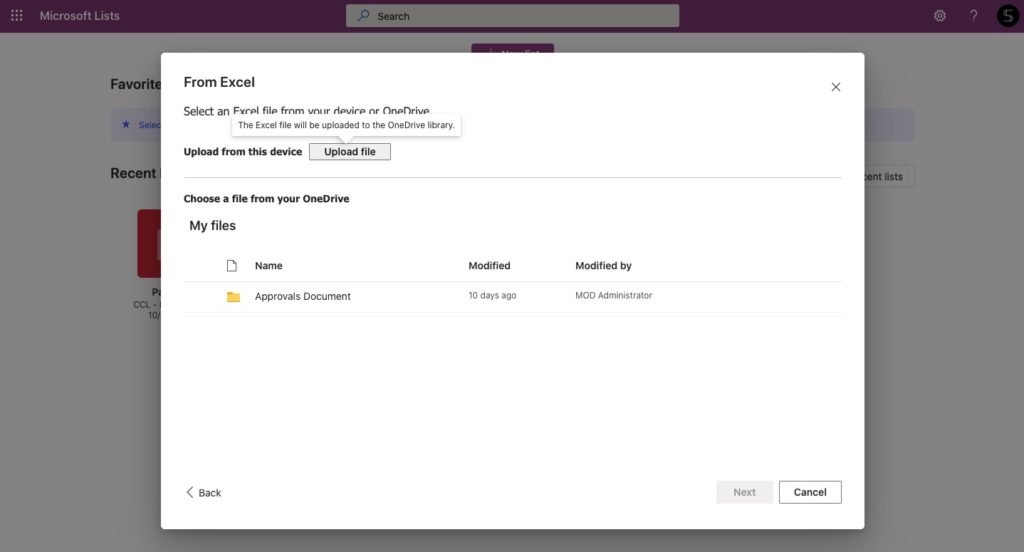Open the settings gear icon

coord(940,16)
